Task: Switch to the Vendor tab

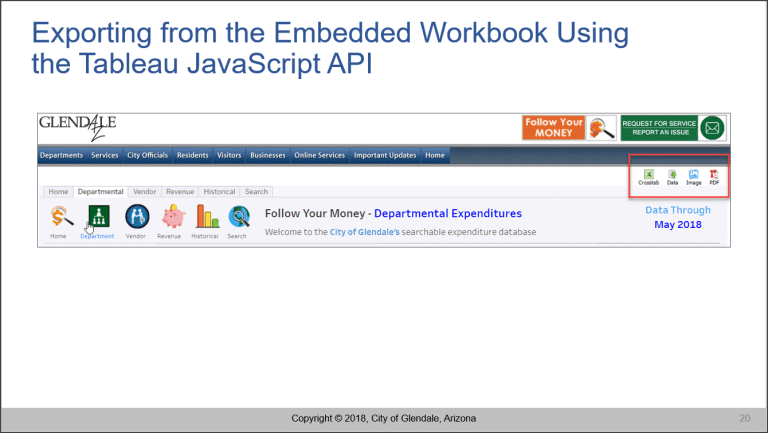Action: pos(145,191)
